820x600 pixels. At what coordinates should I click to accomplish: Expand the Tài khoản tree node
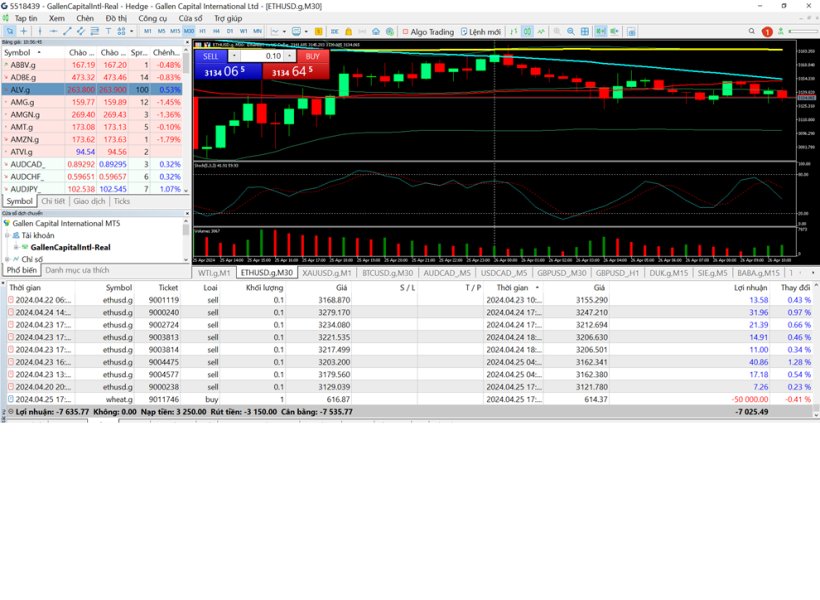point(7,235)
